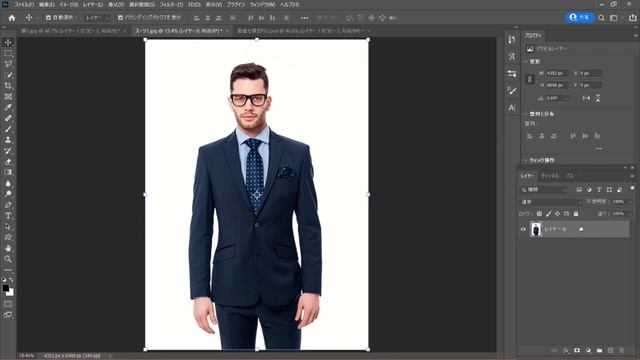Open the layer filter kind dropdown
Screen dimensions: 640x360
(544, 190)
